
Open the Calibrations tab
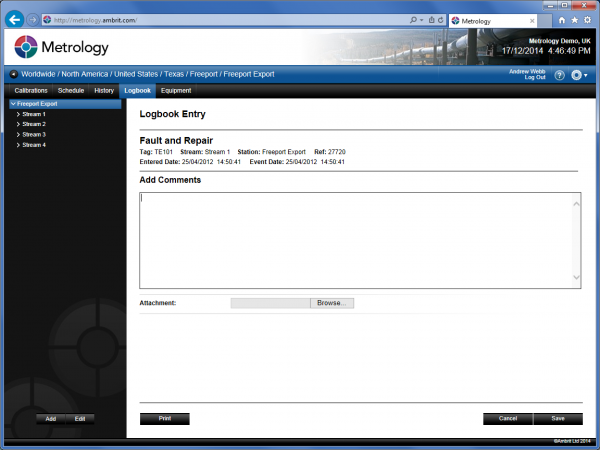coord(31,91)
